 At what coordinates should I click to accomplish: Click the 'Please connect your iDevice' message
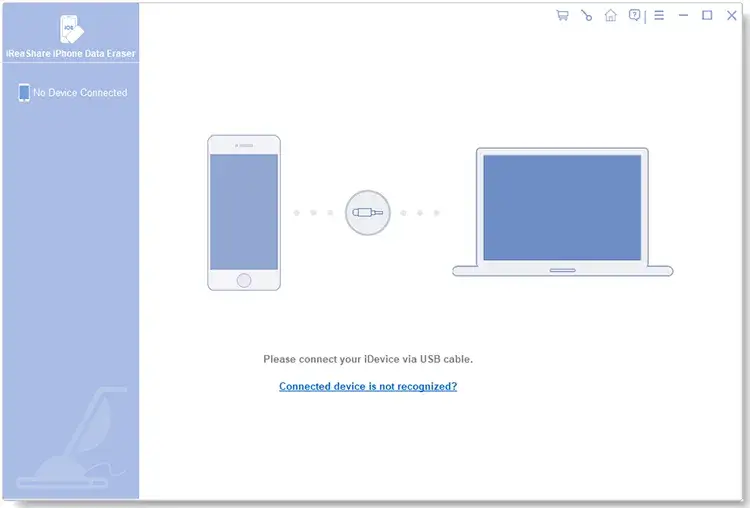tap(368, 358)
